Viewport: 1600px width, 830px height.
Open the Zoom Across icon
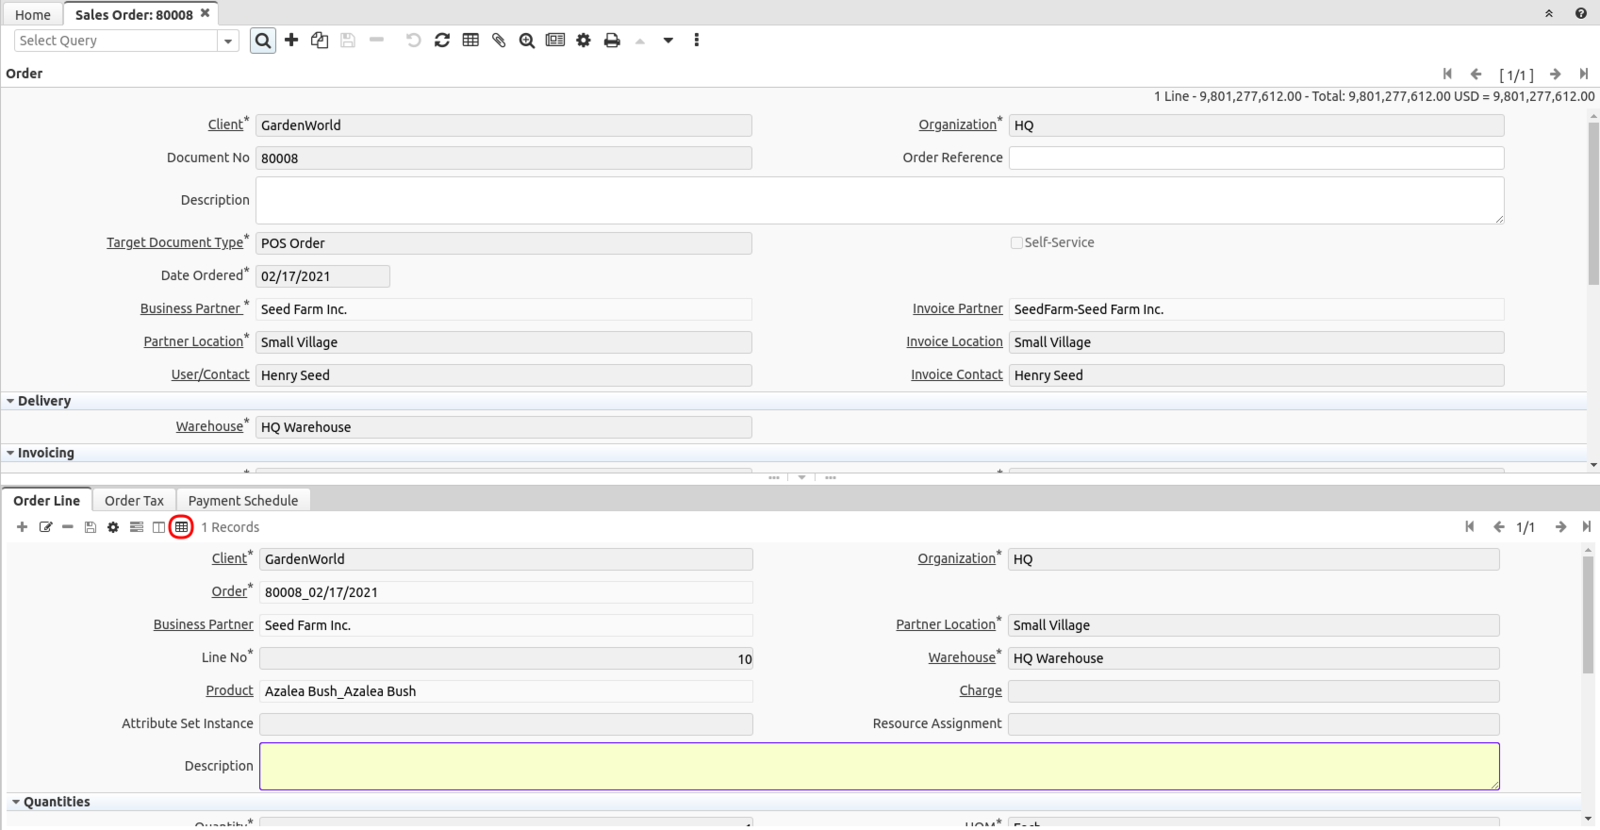(526, 40)
